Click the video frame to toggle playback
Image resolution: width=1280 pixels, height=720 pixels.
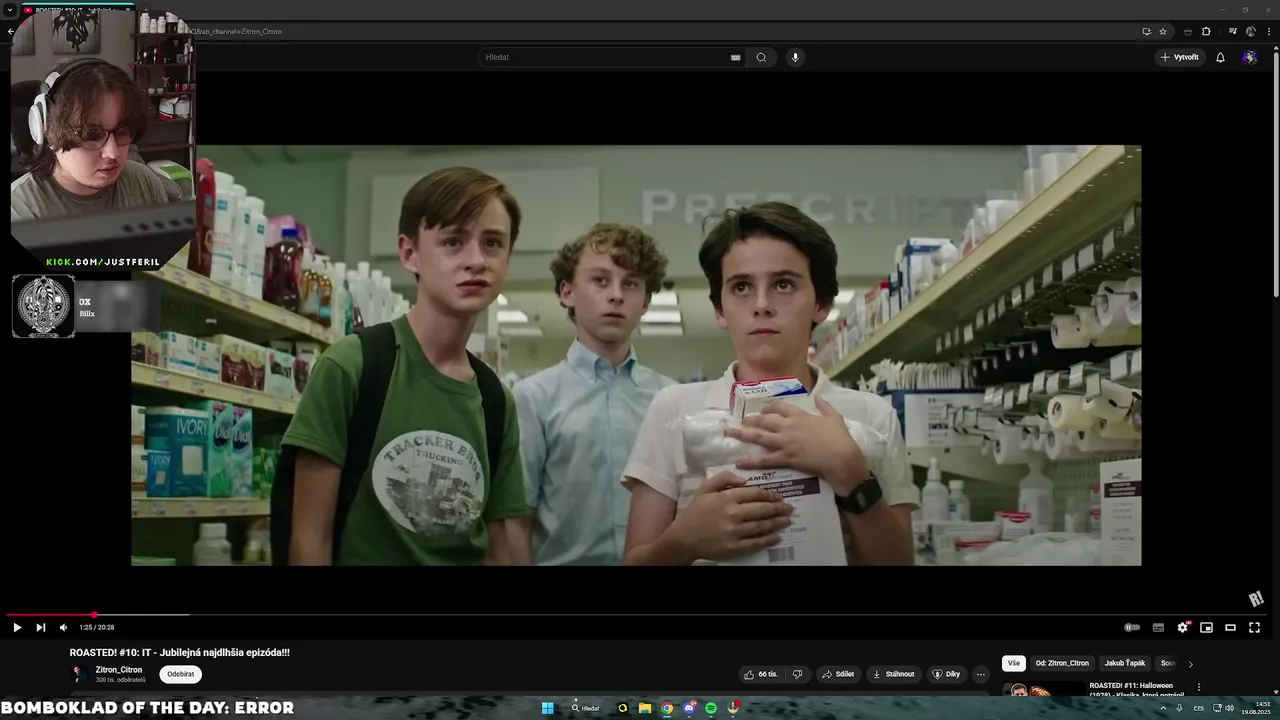636,355
